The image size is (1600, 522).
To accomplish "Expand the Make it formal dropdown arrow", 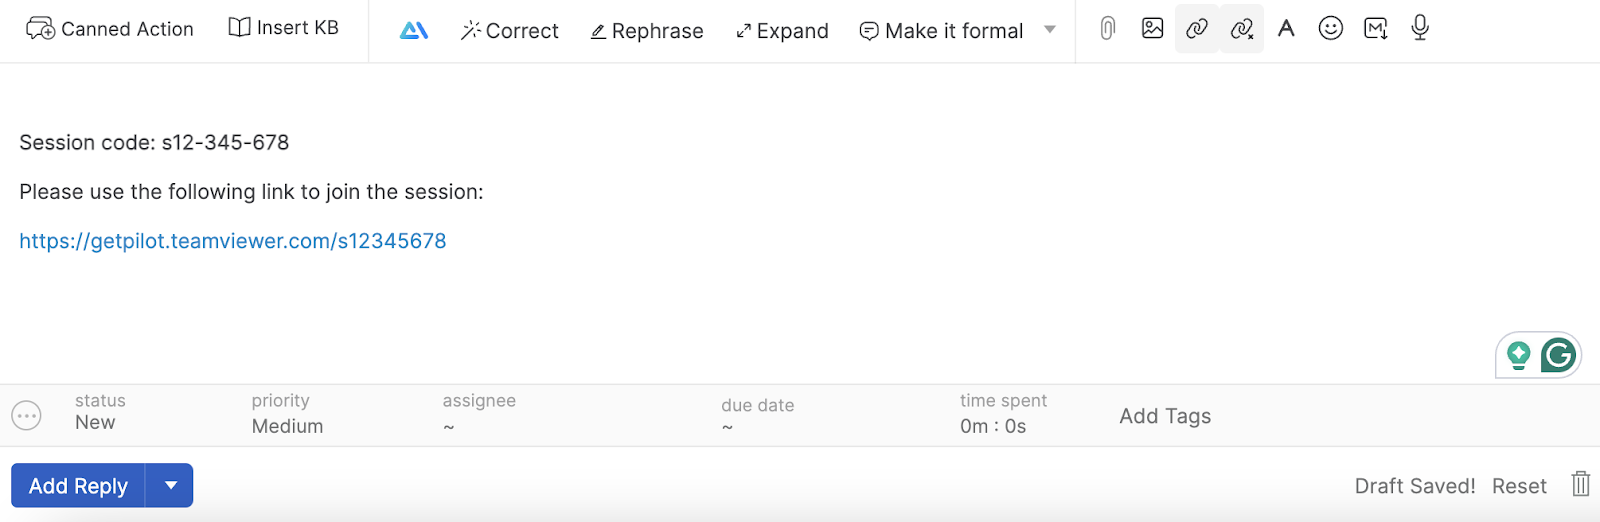I will pyautogui.click(x=1050, y=30).
